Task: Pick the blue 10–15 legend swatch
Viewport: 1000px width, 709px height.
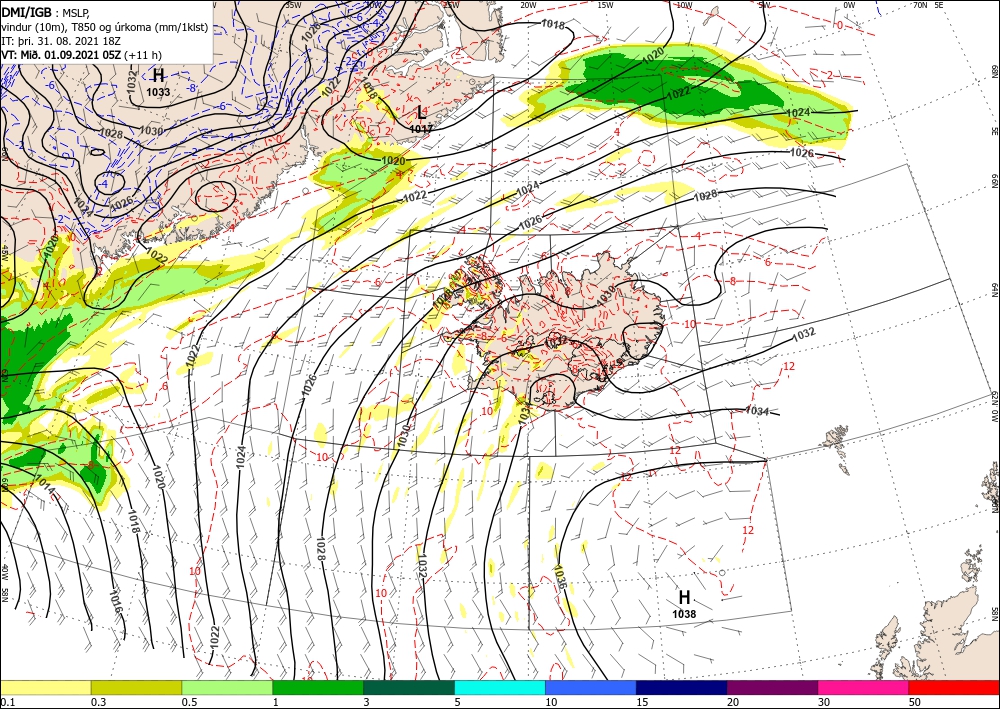Action: 591,687
